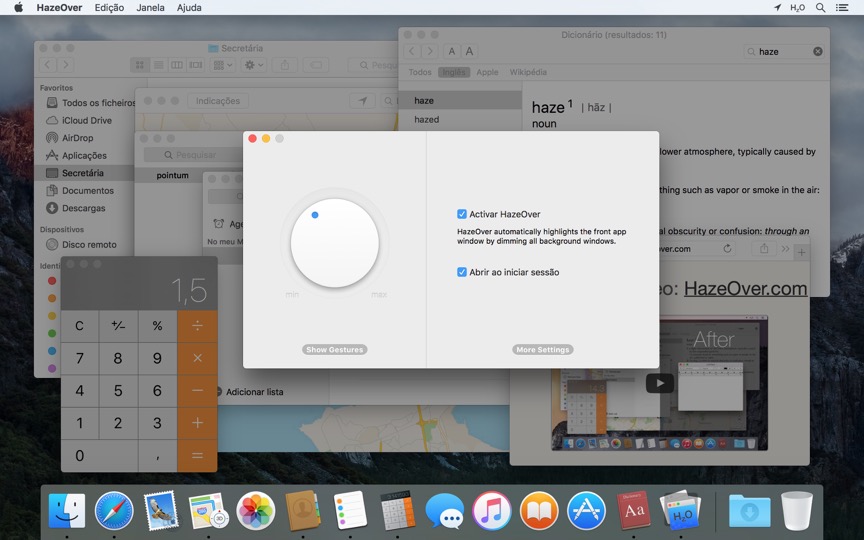Open Contacts book in the Dock
This screenshot has width=864, height=540.
coord(303,511)
